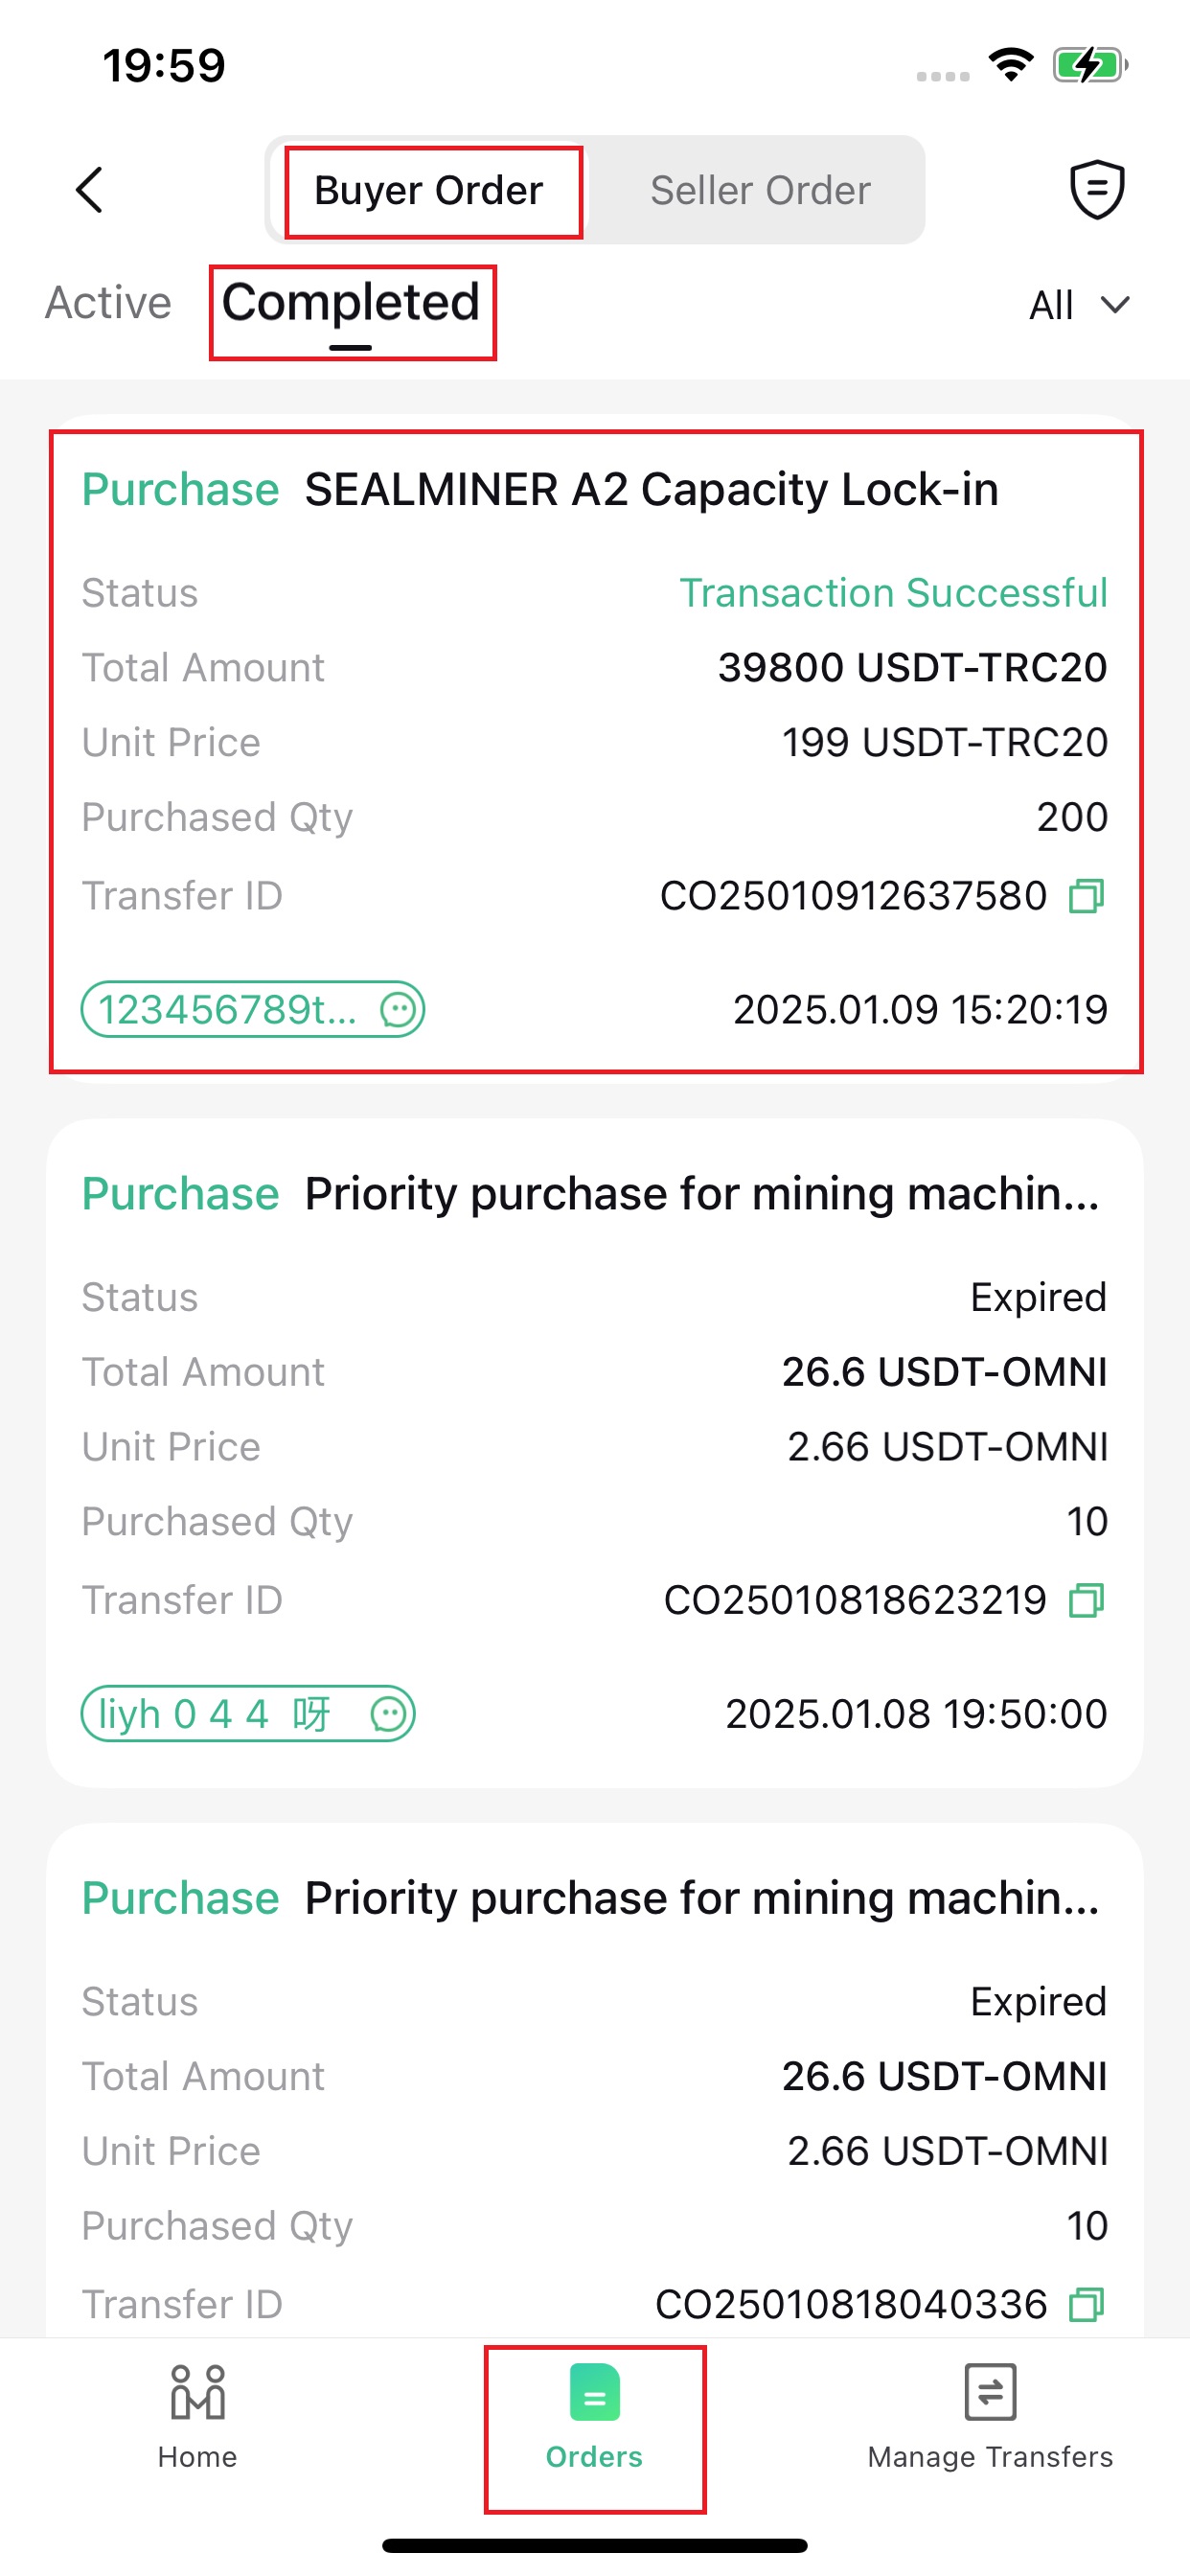Copy Transfer ID CO25010818040336
The image size is (1190, 2576).
pyautogui.click(x=1086, y=2304)
